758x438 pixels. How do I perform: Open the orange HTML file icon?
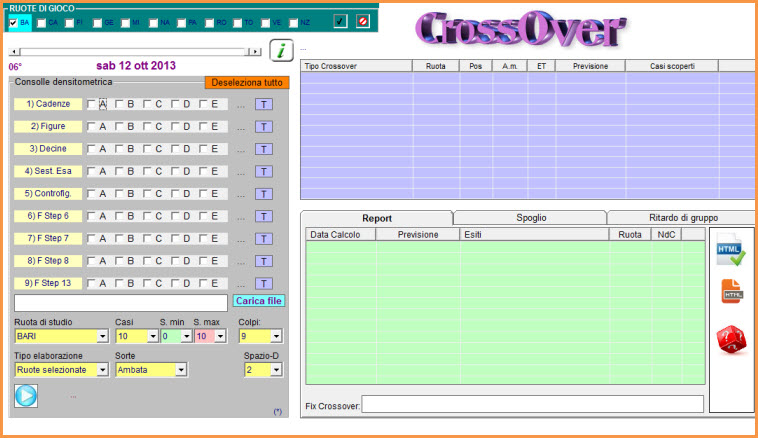point(731,292)
